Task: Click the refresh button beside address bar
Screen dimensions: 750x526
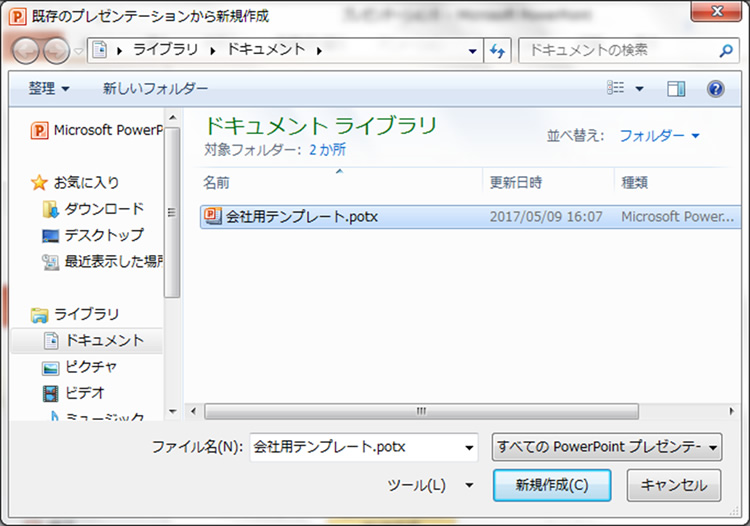Action: pos(498,50)
